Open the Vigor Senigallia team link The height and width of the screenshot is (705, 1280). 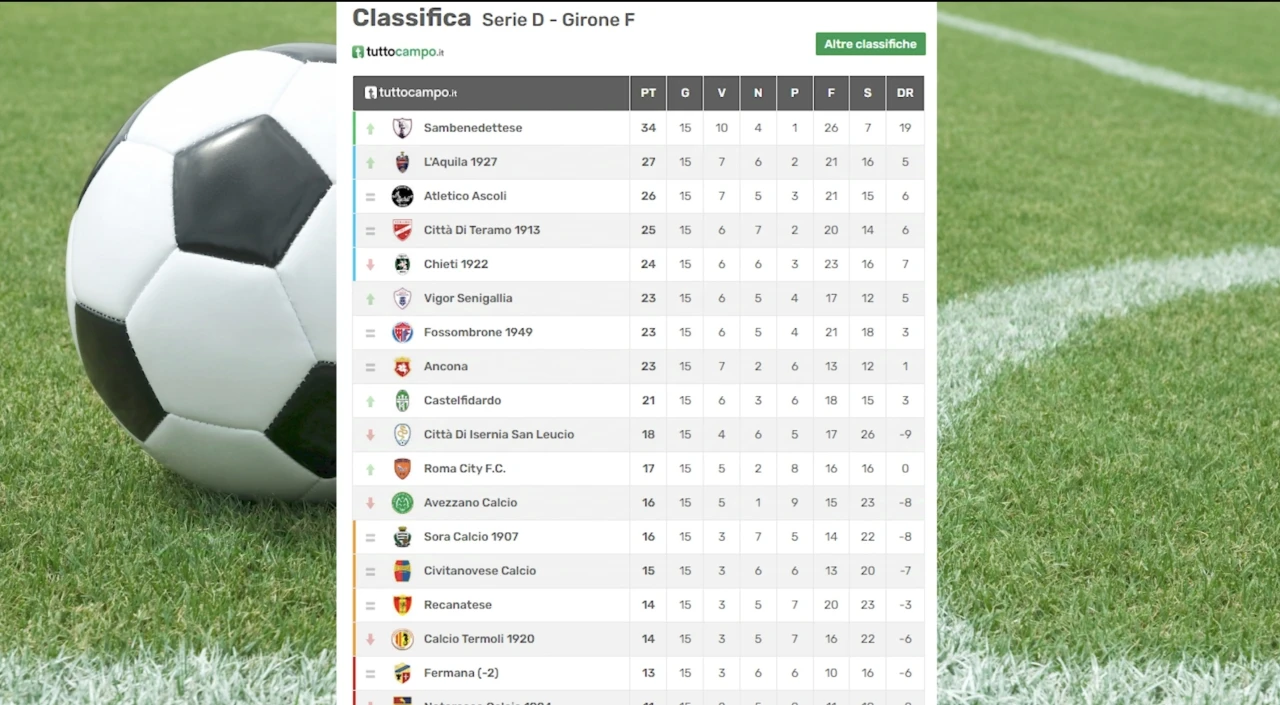click(467, 298)
